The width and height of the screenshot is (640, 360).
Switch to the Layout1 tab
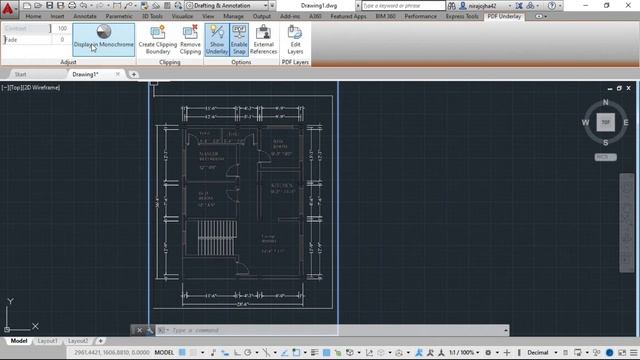[47, 341]
